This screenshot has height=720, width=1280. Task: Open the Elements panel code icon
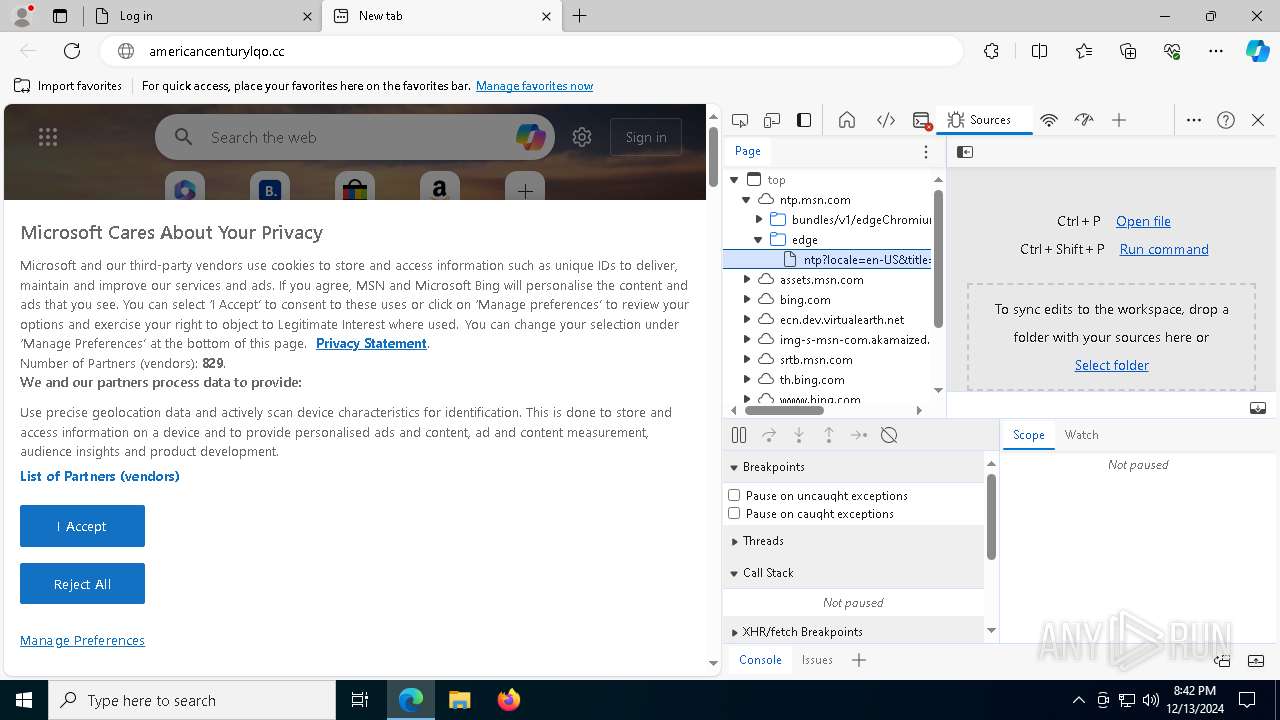coord(886,120)
